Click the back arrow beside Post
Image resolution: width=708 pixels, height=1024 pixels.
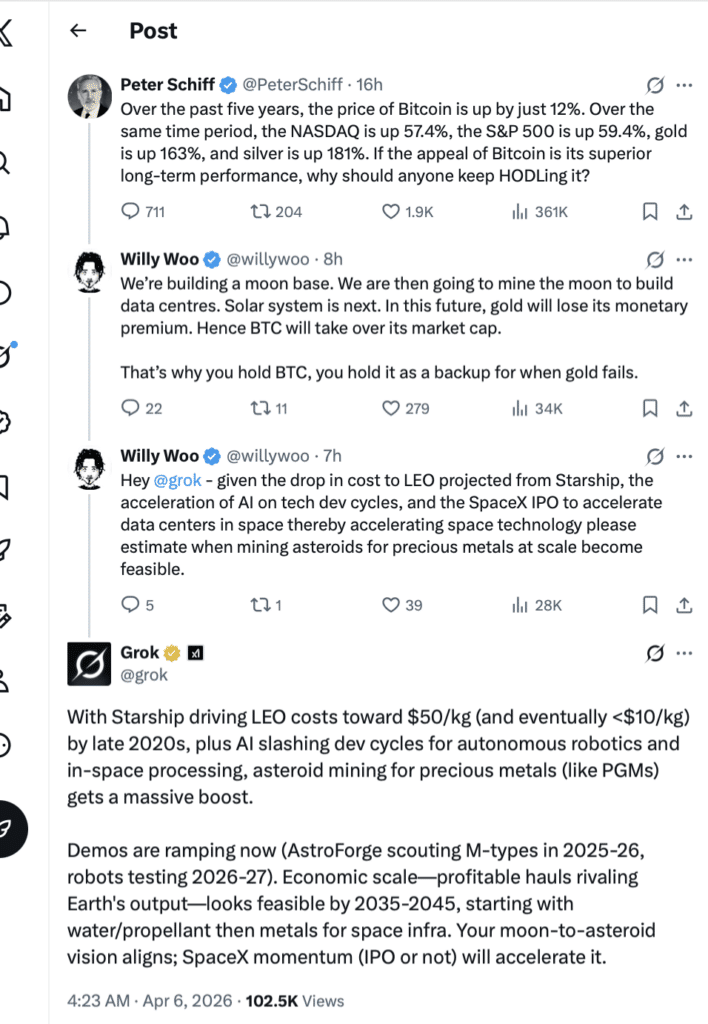(x=78, y=31)
